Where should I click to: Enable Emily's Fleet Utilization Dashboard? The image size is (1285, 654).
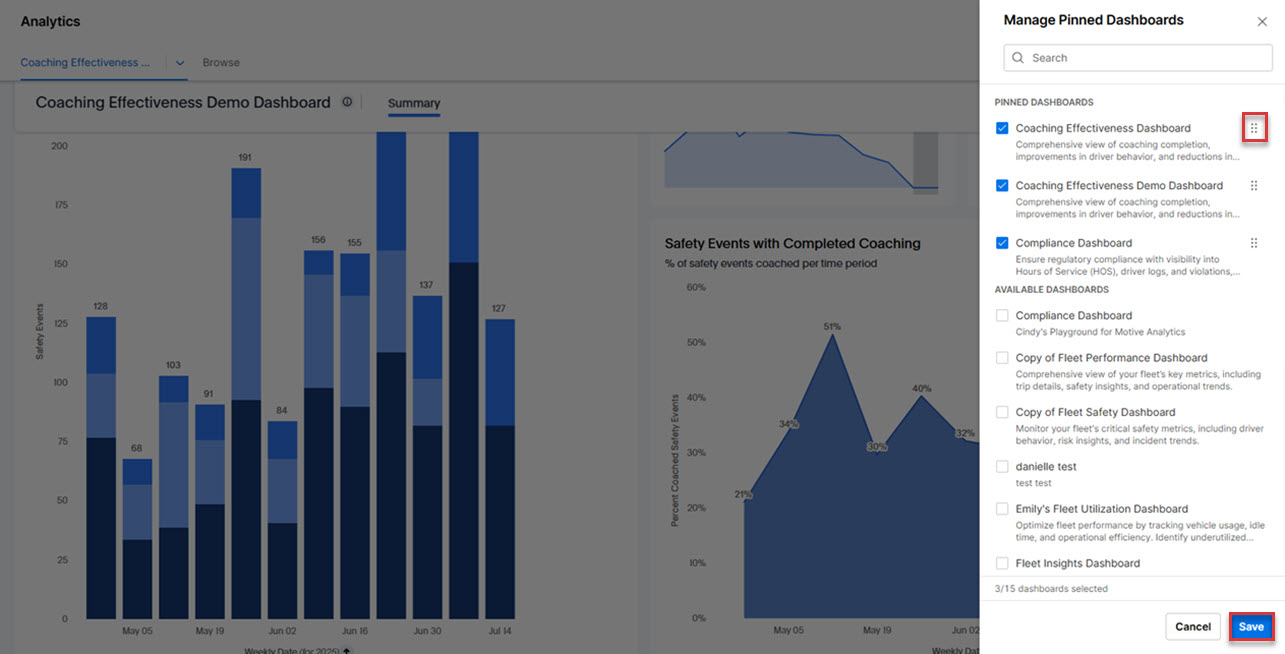click(x=1002, y=509)
